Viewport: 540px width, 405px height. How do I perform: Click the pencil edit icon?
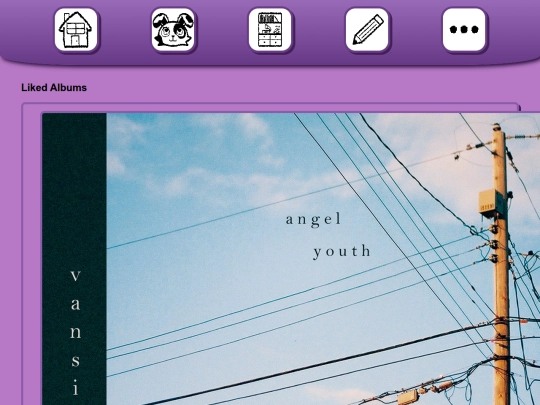tap(367, 30)
